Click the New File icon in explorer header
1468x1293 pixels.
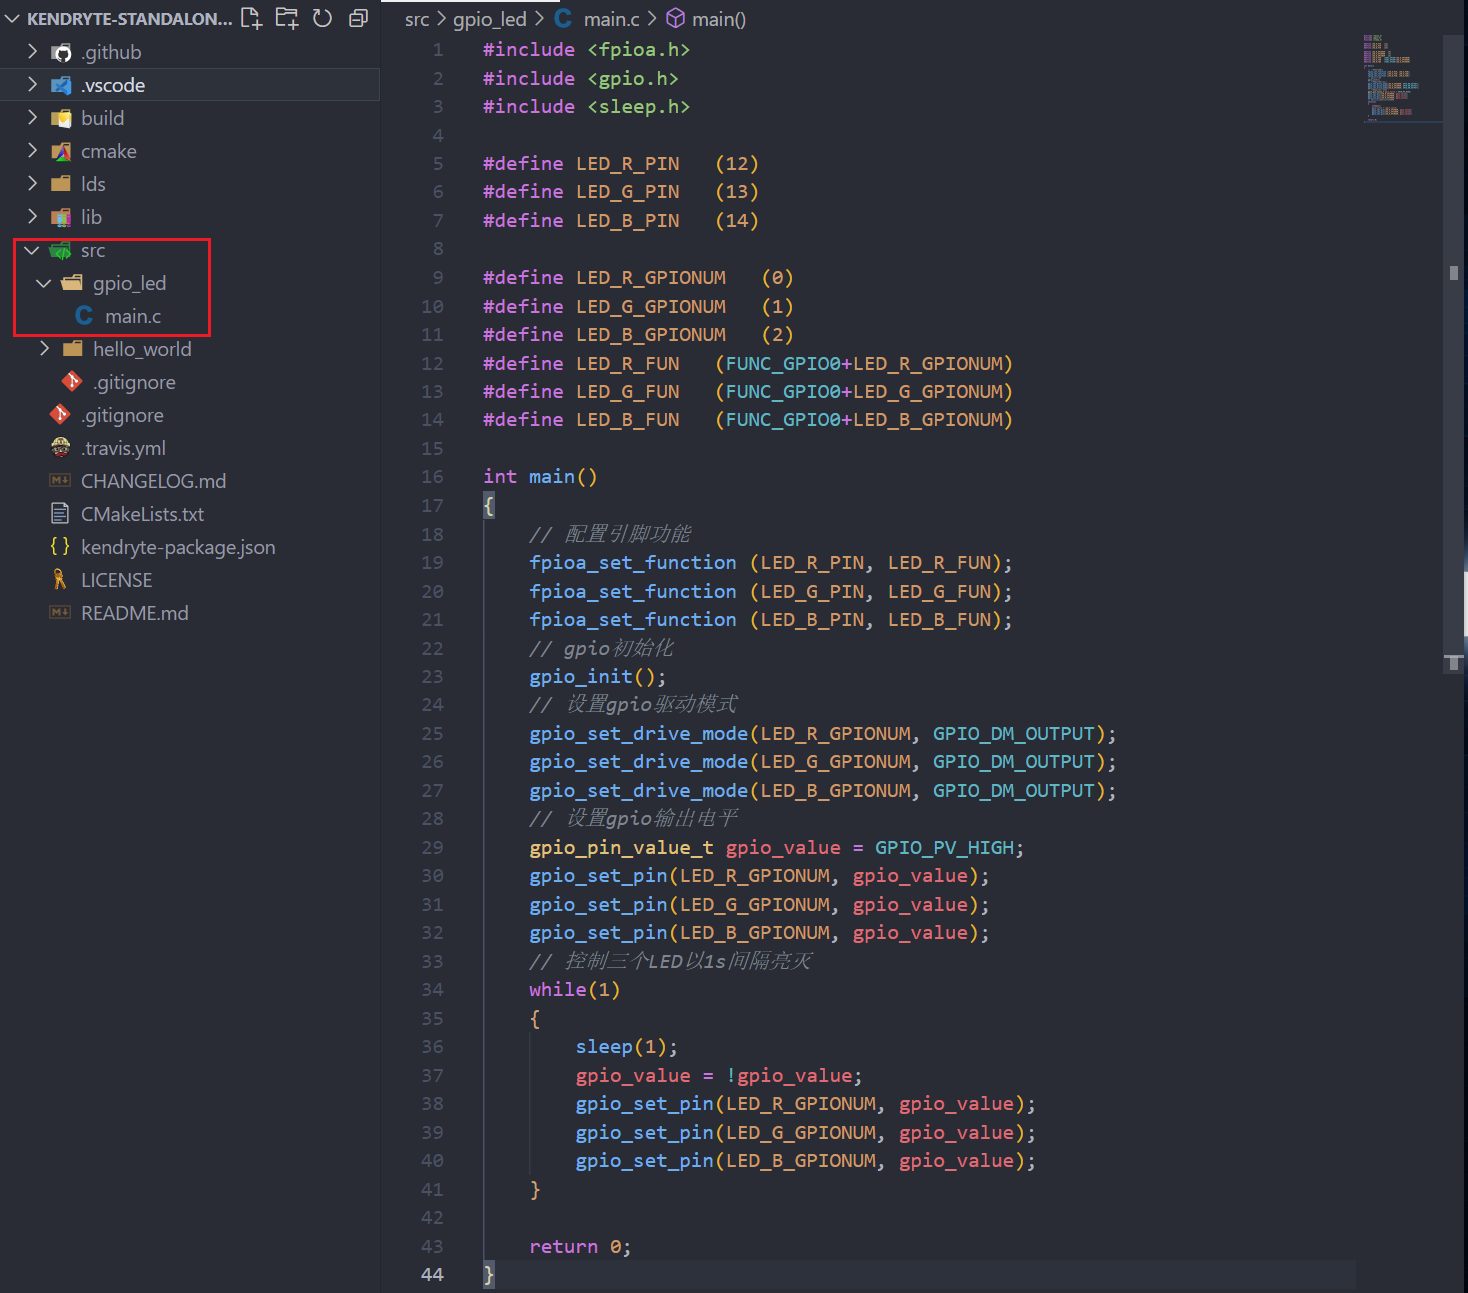(252, 18)
